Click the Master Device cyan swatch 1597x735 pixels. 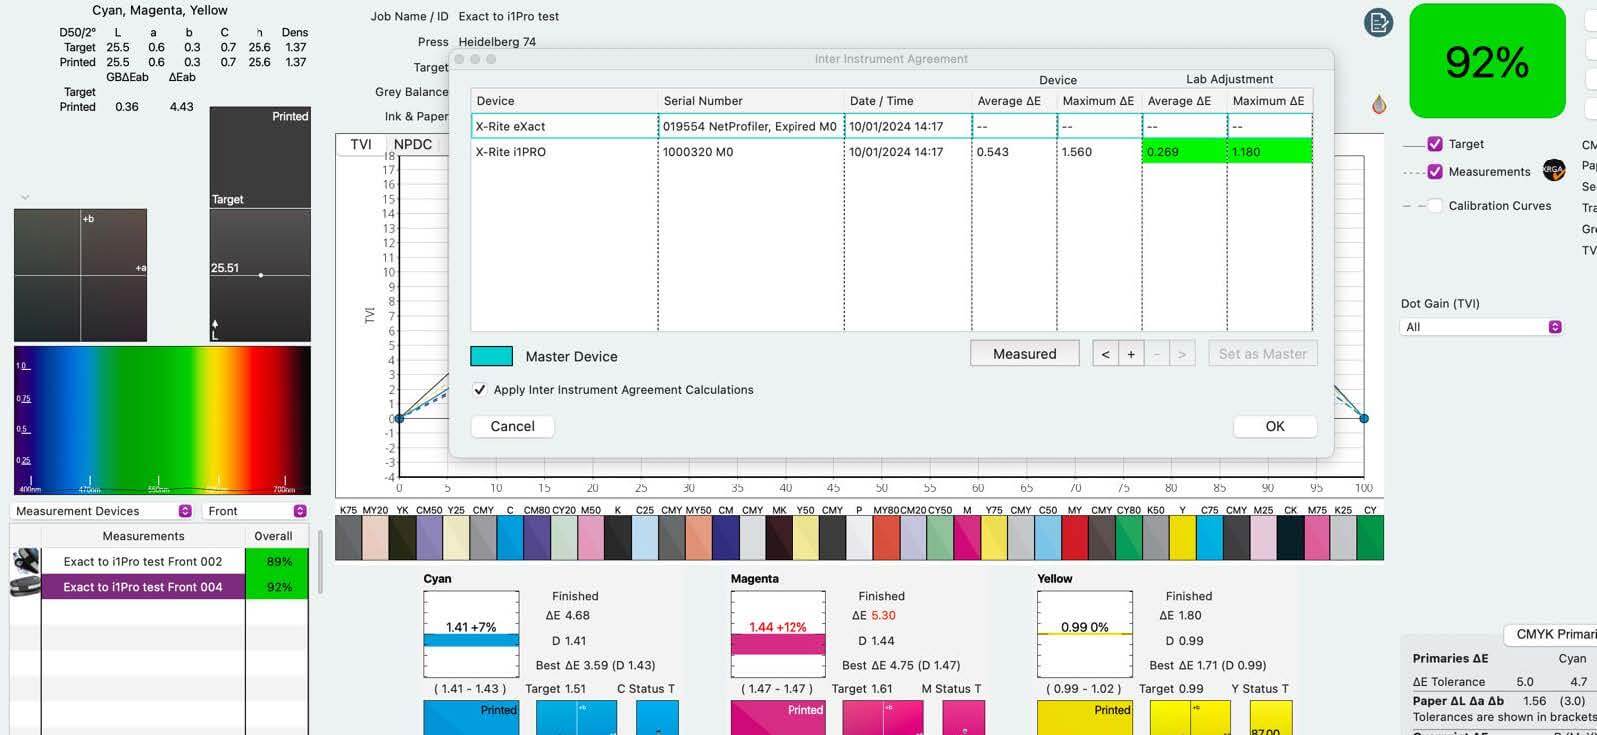tap(492, 356)
